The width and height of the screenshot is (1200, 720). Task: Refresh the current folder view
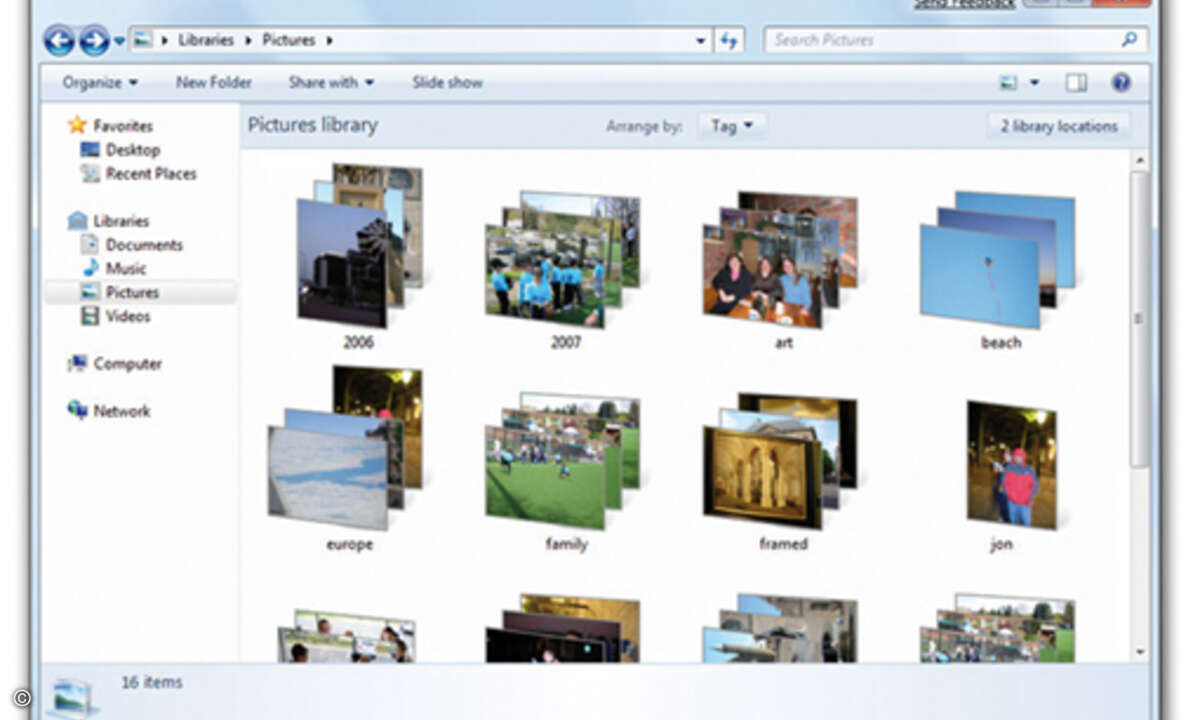(x=729, y=41)
